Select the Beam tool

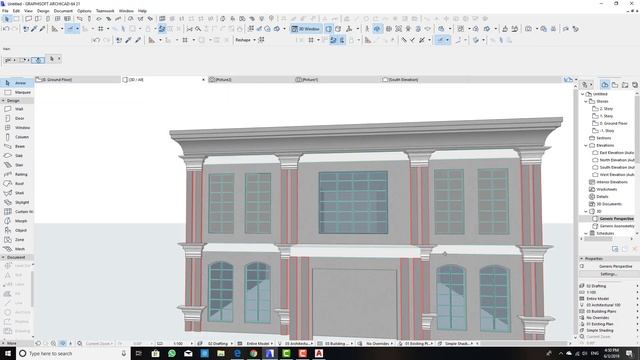click(16, 146)
